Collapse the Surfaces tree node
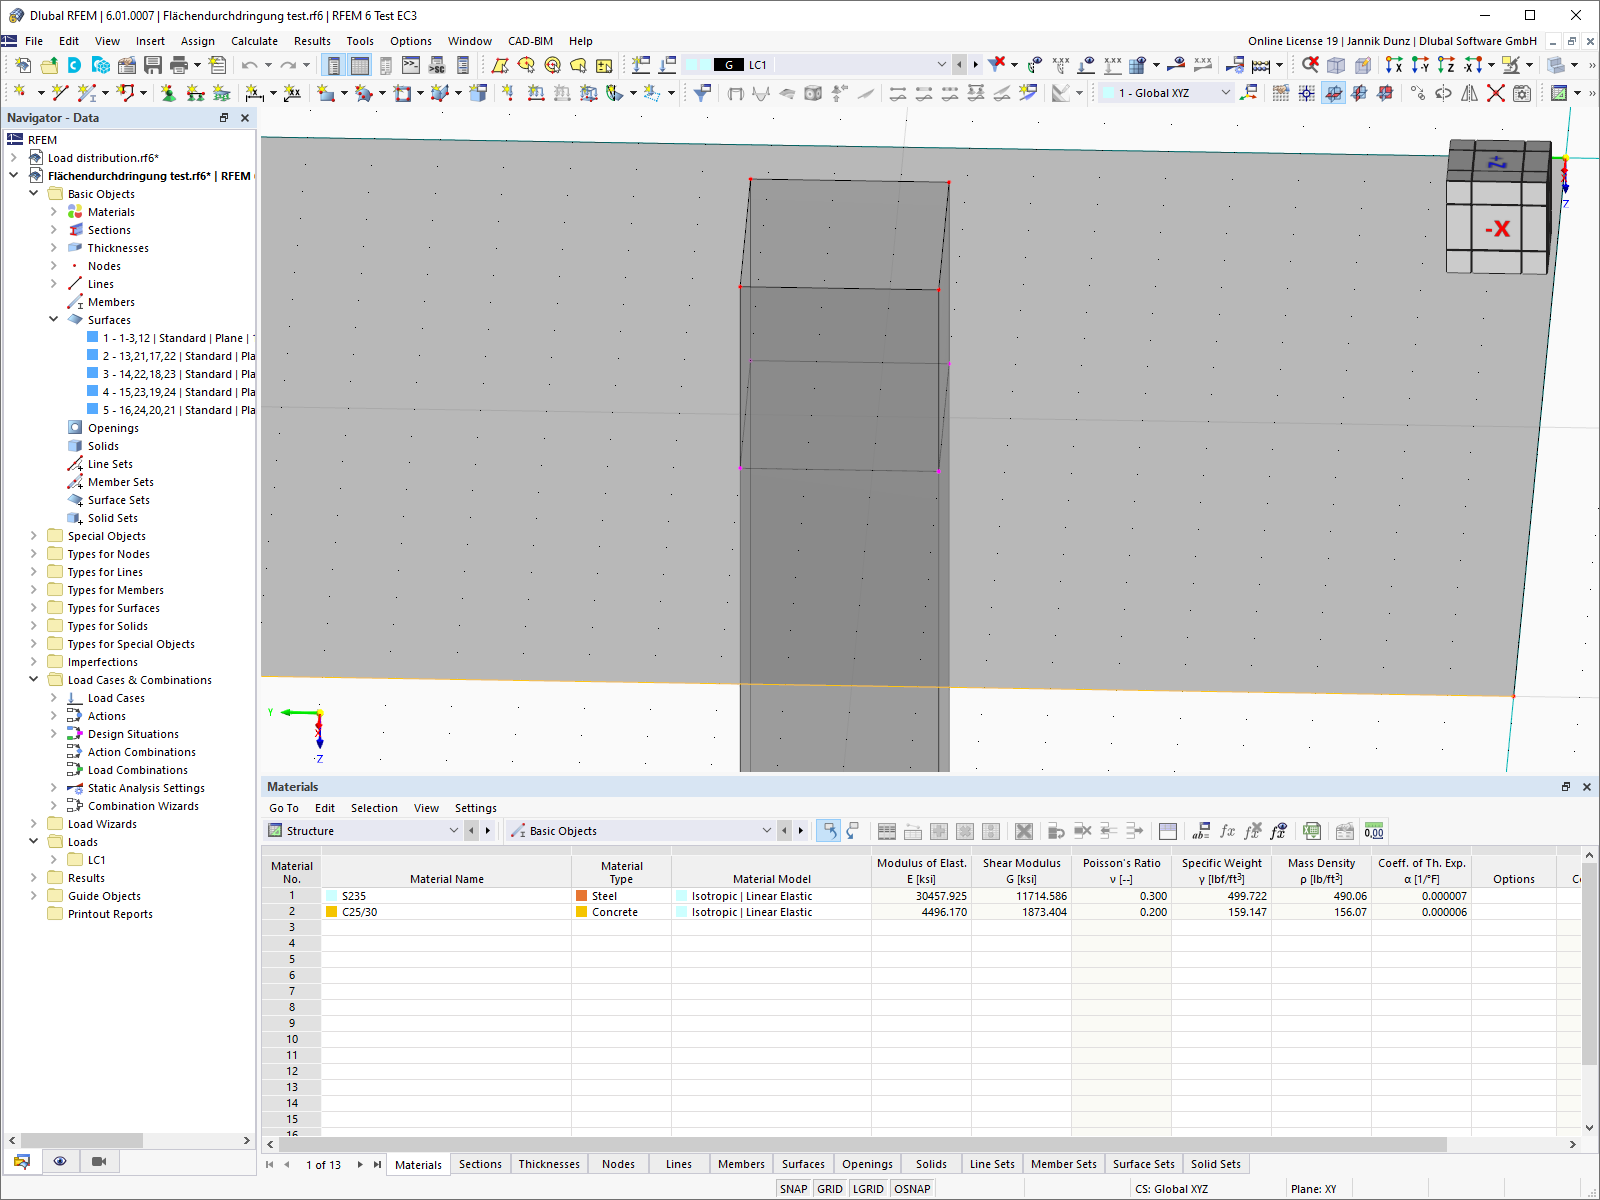Image resolution: width=1600 pixels, height=1200 pixels. coord(54,320)
